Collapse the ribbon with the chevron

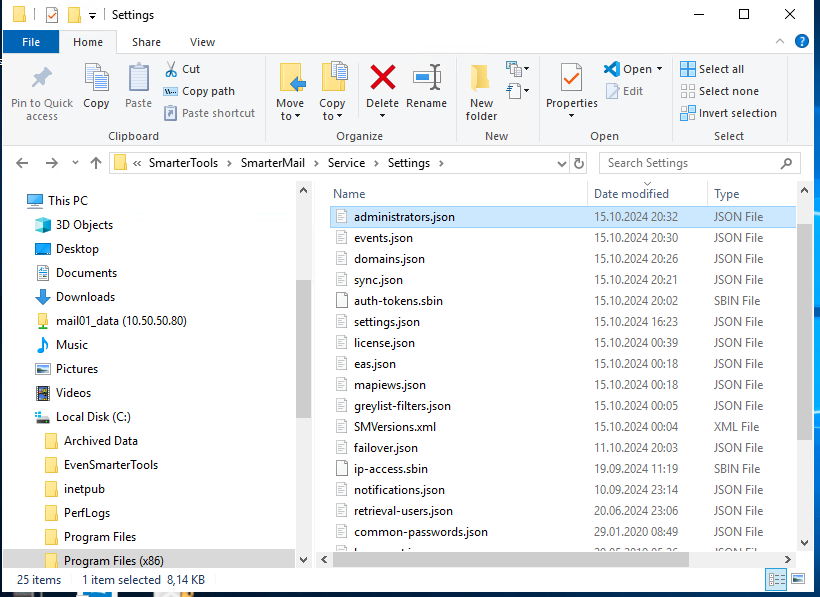(780, 42)
